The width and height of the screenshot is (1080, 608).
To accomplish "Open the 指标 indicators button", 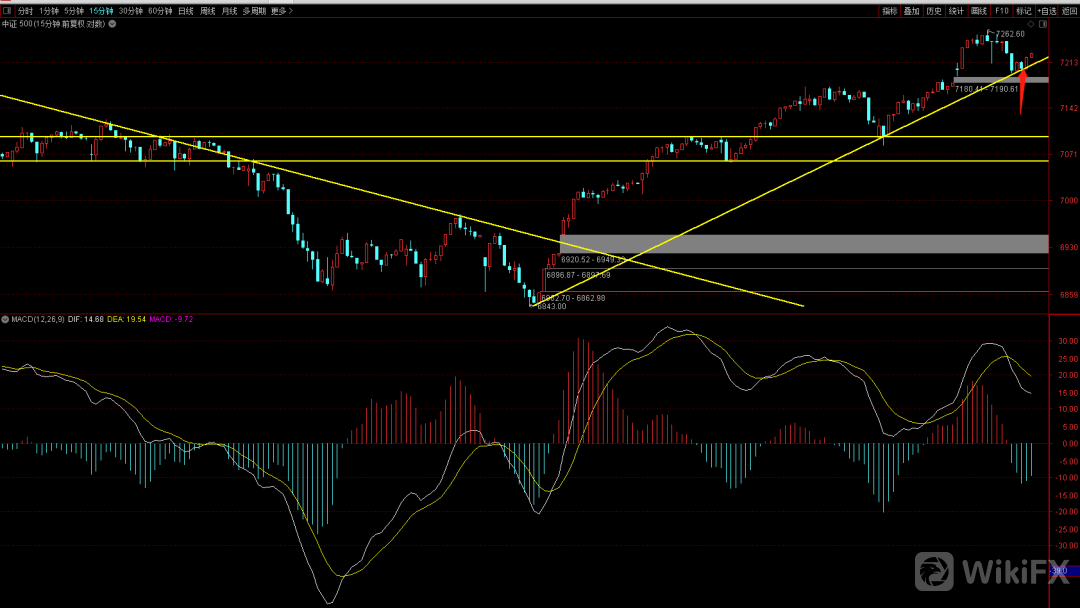I will click(x=889, y=11).
